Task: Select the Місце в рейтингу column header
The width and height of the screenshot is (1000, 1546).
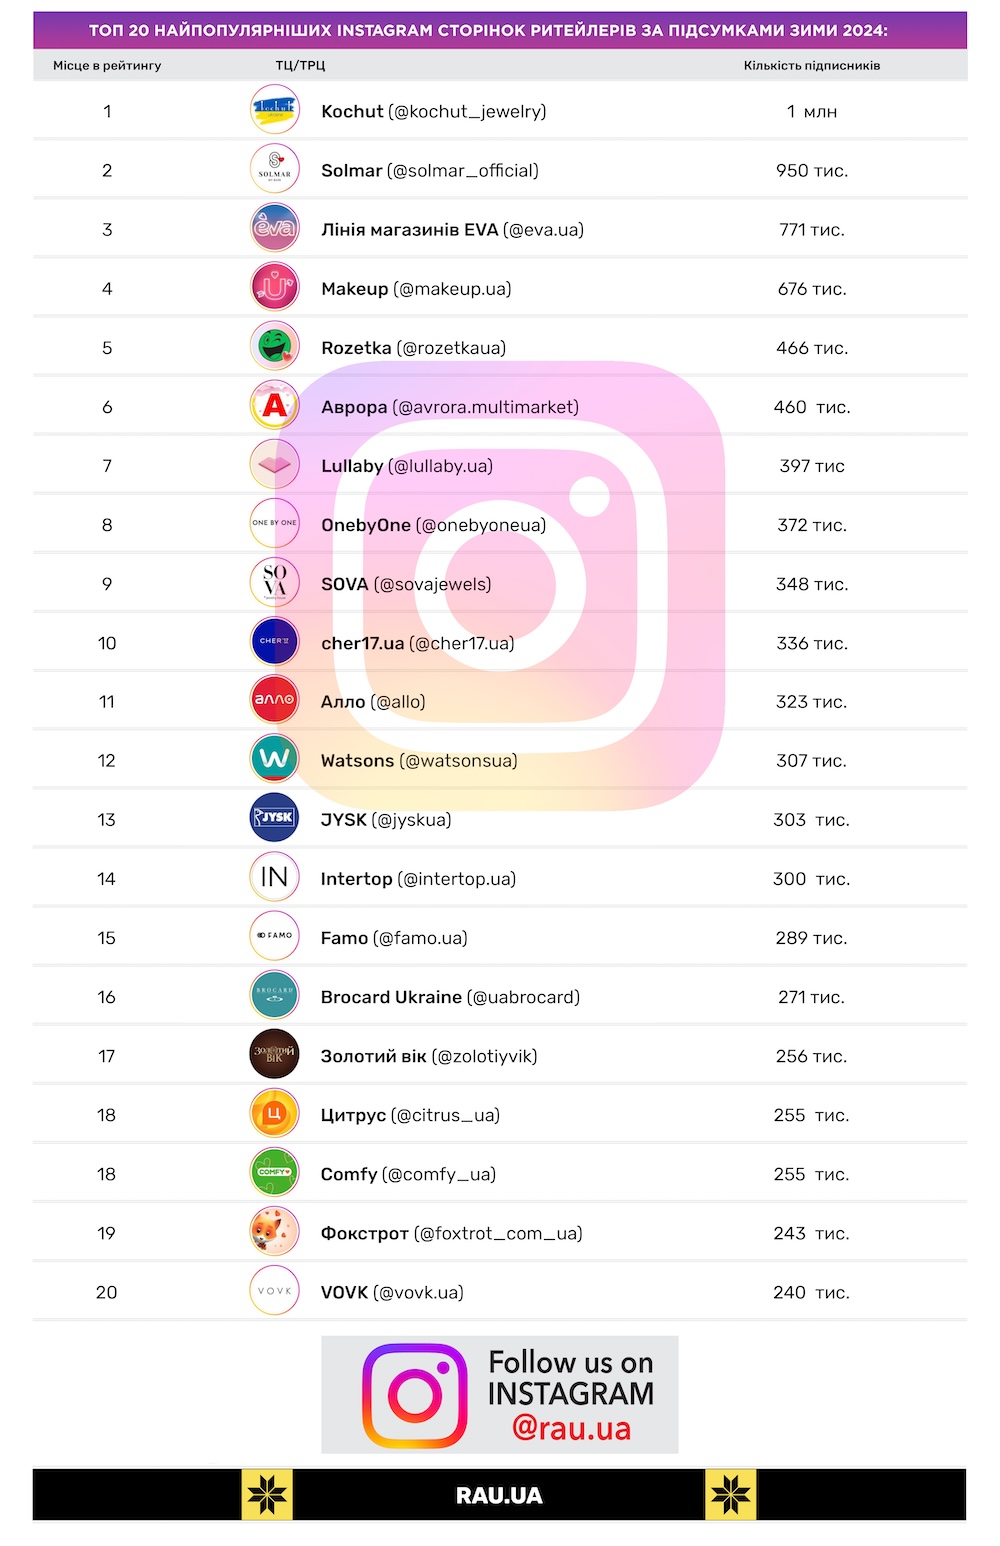Action: pos(107,66)
